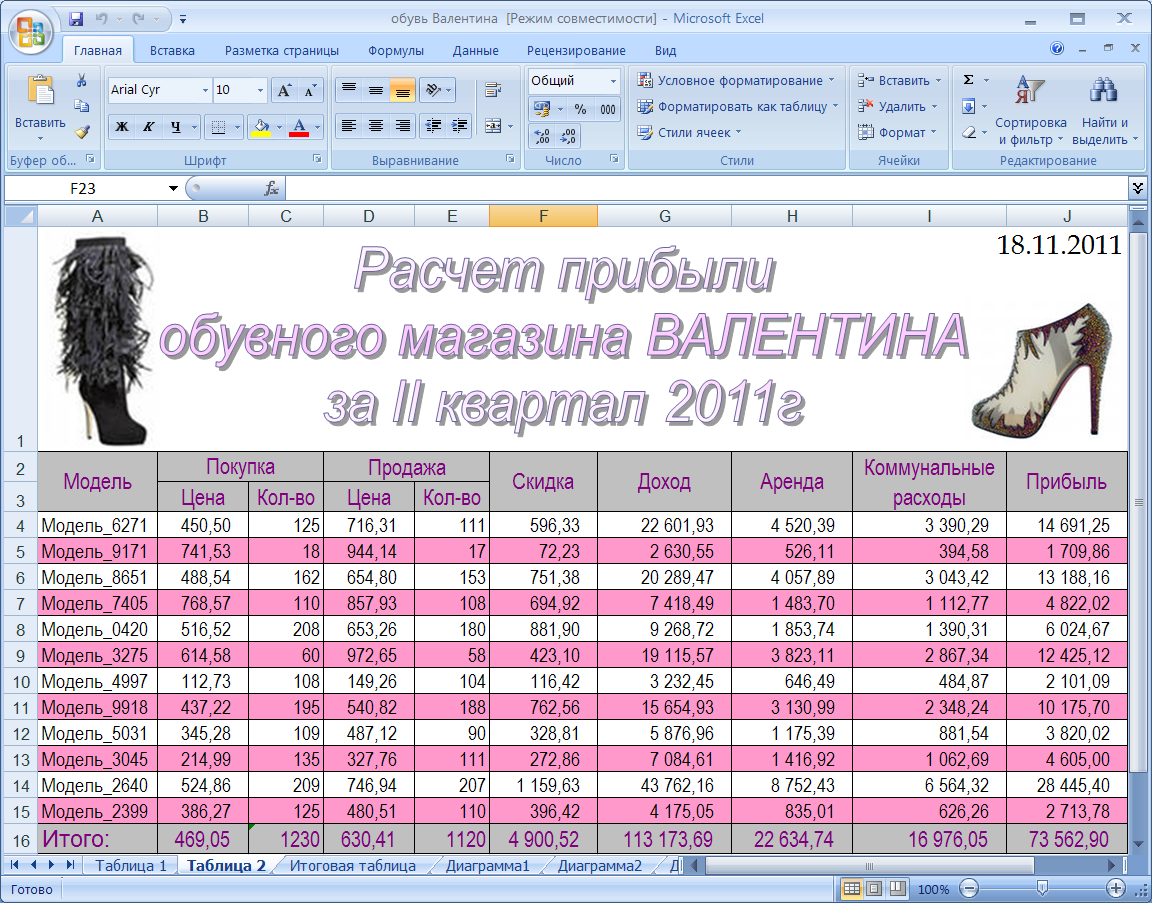Expand the formula bar chevron

tap(1137, 188)
